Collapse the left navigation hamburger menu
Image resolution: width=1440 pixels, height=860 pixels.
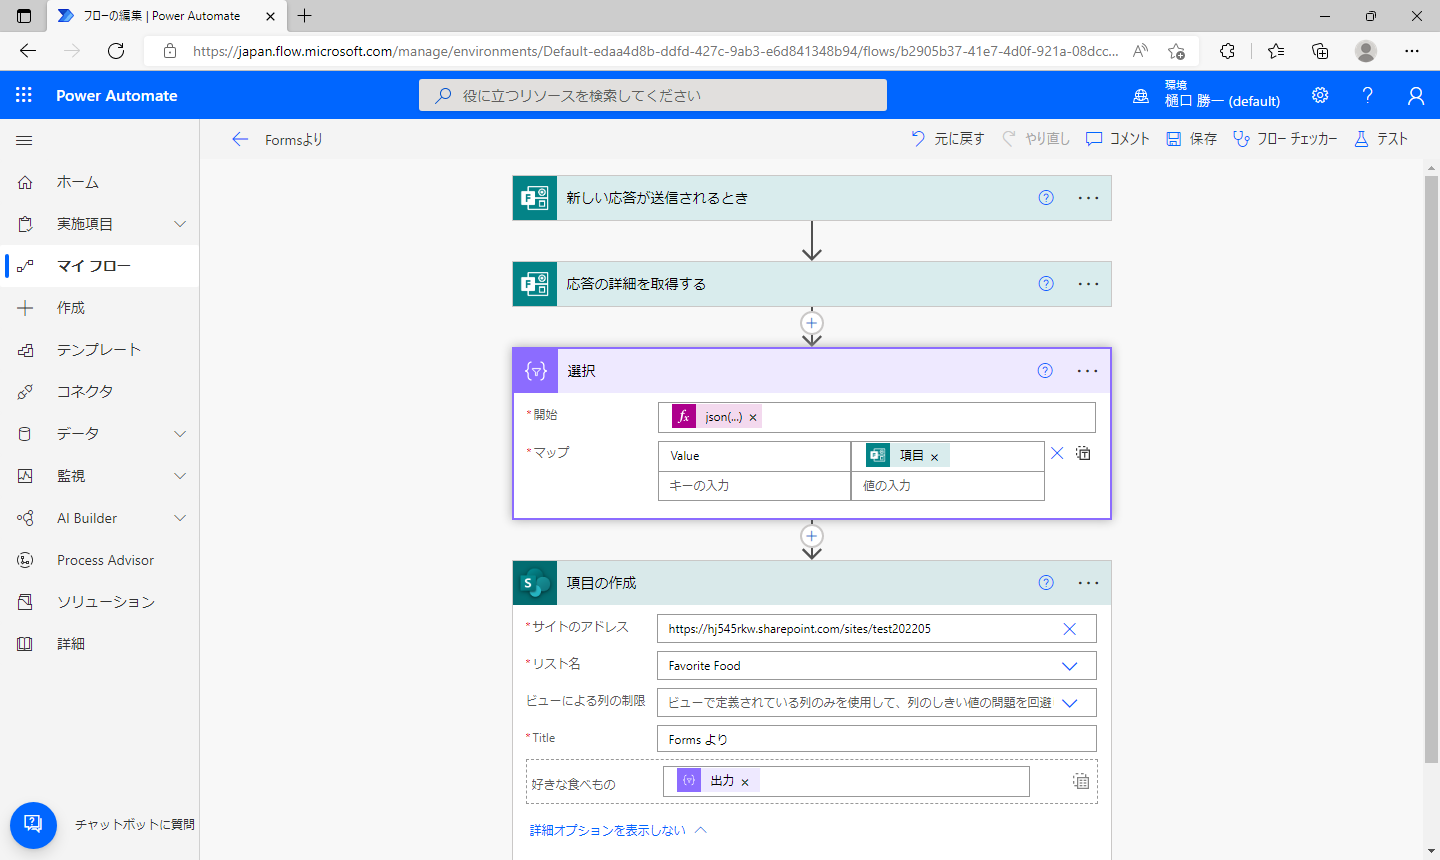pos(24,140)
